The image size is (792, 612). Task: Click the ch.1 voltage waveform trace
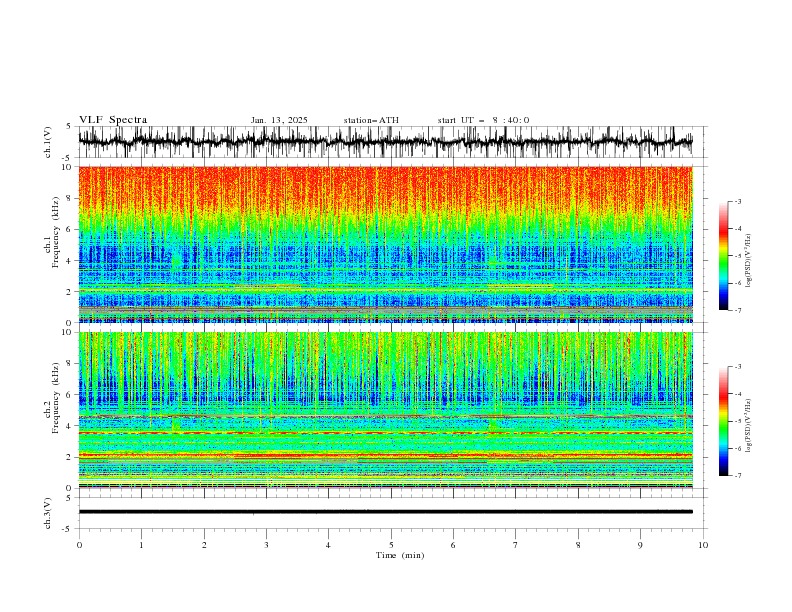pyautogui.click(x=385, y=142)
